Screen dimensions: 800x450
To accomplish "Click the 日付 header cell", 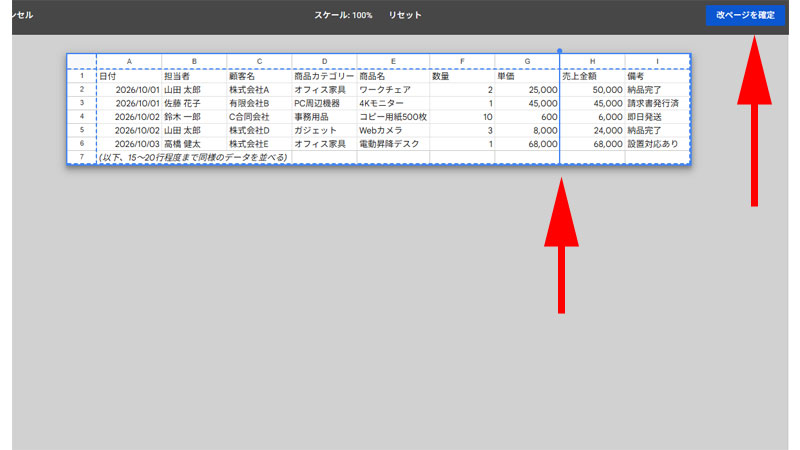I will (129, 76).
